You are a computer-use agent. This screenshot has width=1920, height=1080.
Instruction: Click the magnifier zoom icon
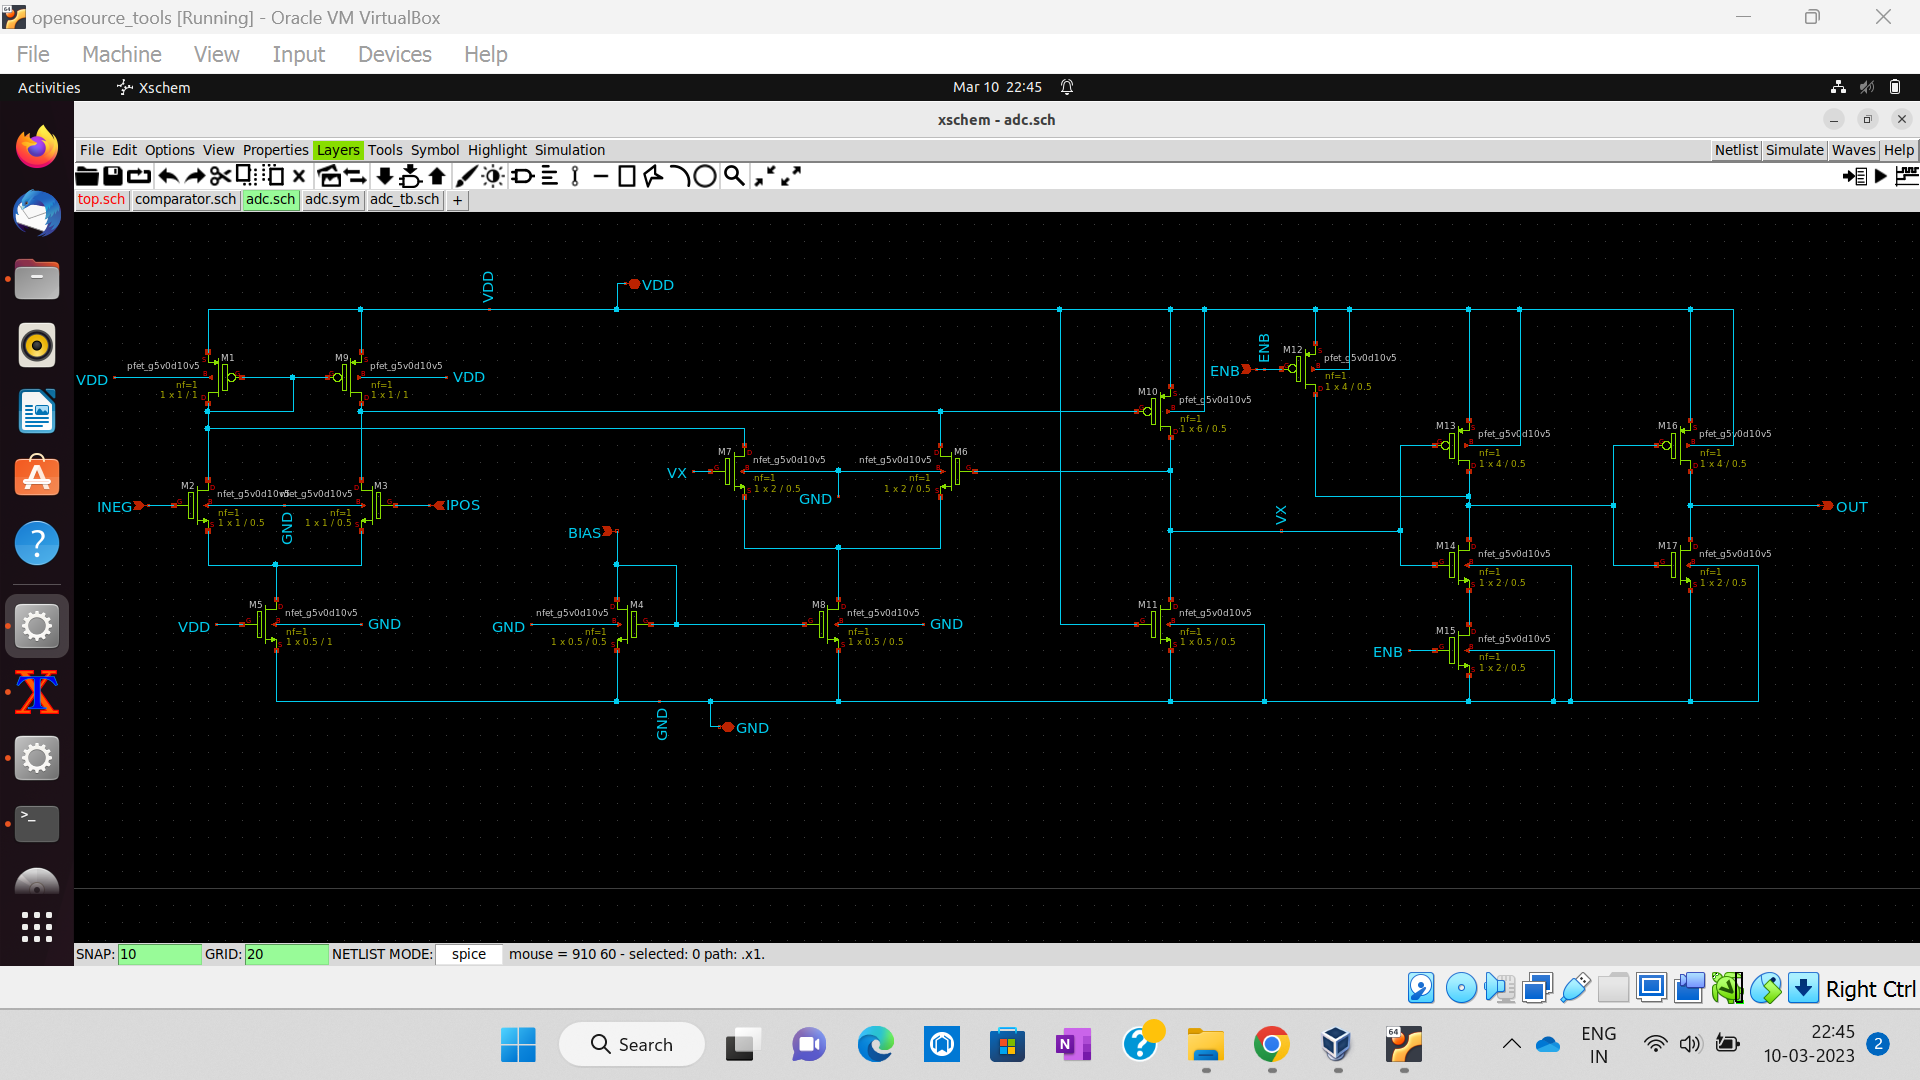click(734, 176)
